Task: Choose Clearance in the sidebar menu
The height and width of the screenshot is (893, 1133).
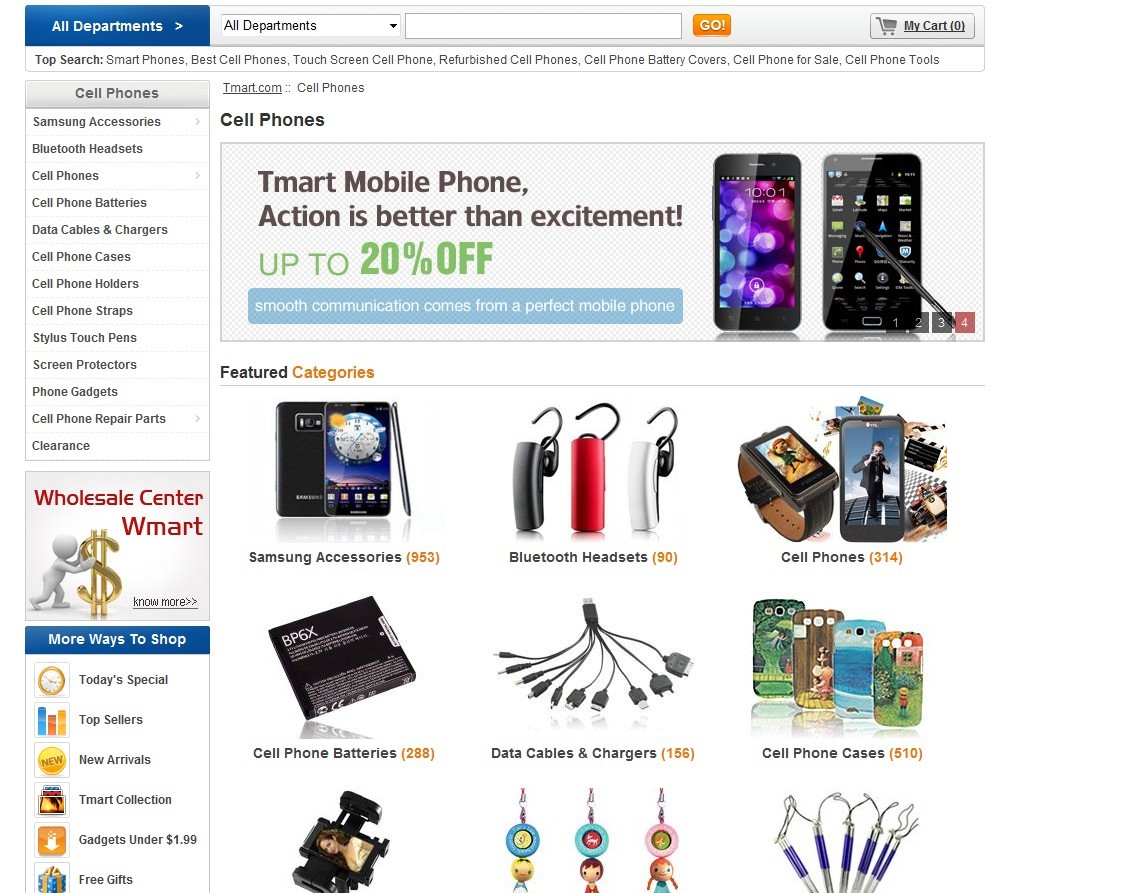Action: click(61, 446)
